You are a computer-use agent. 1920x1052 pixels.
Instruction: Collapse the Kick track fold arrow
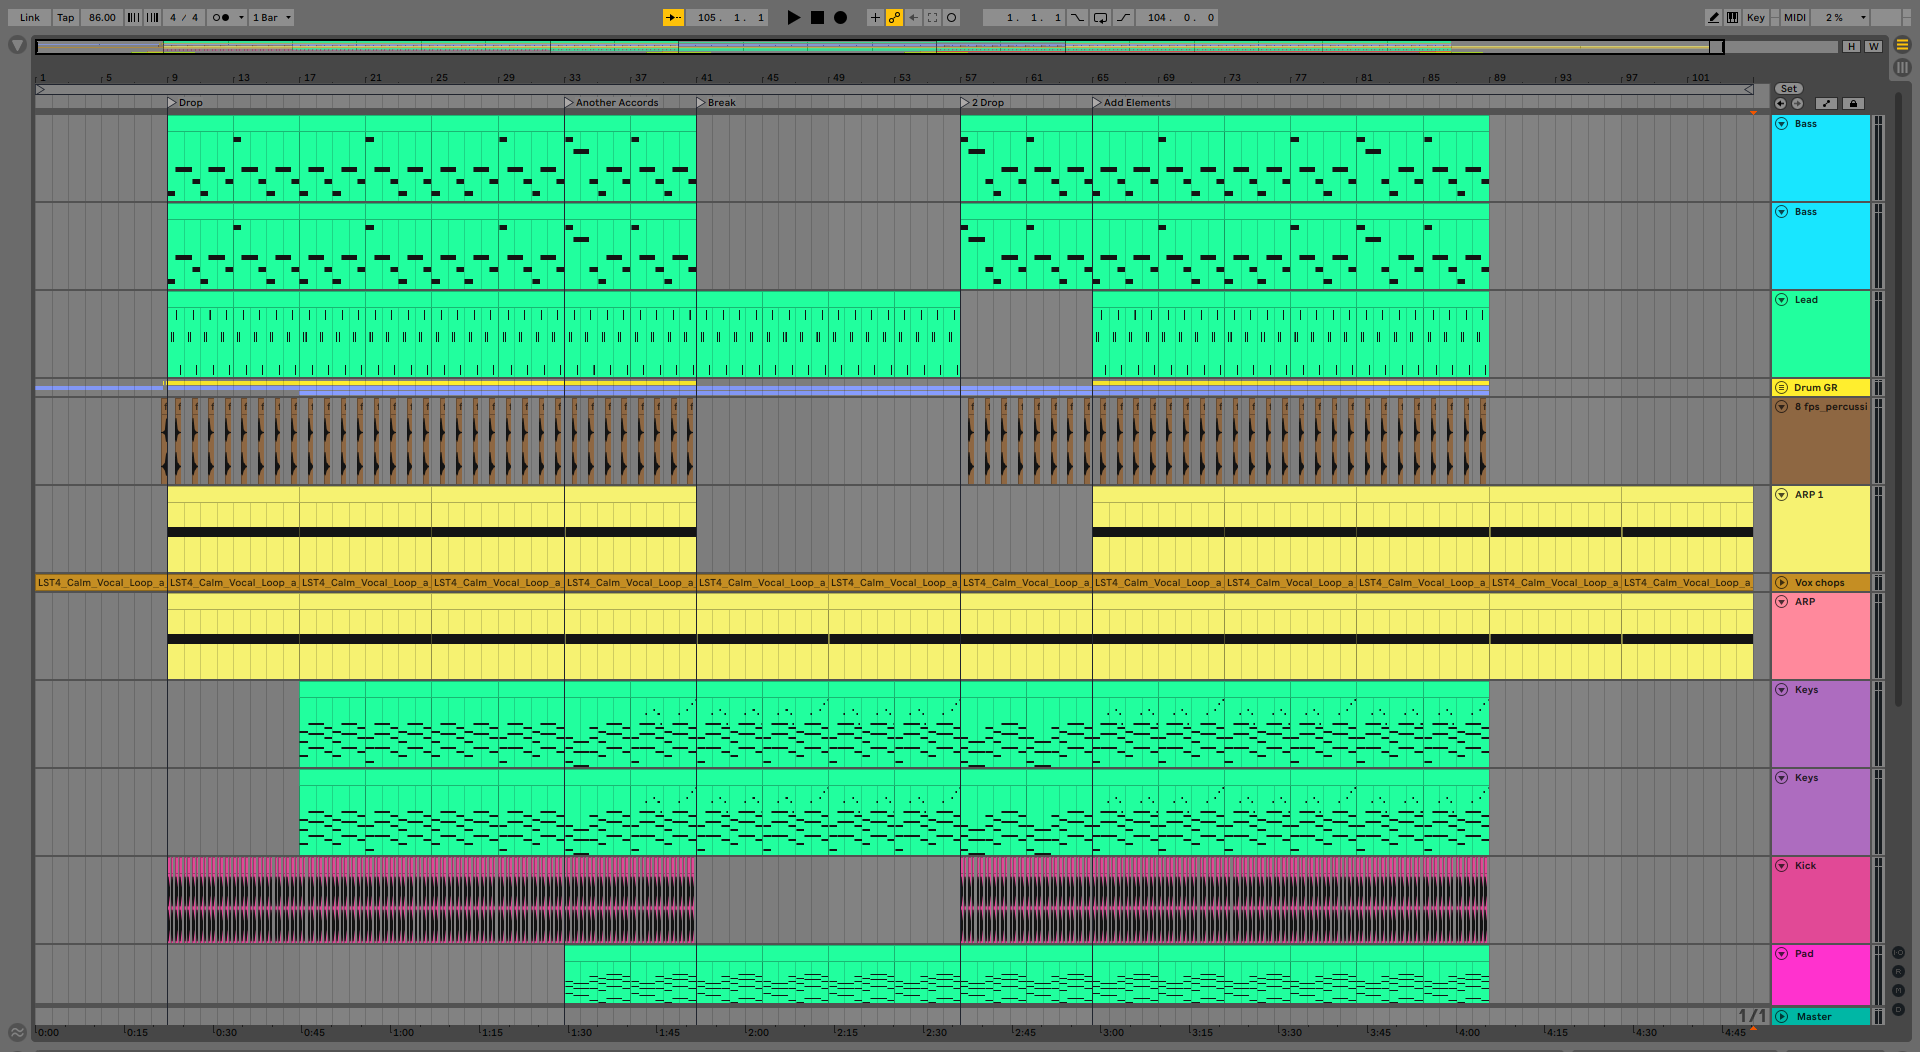pos(1782,865)
